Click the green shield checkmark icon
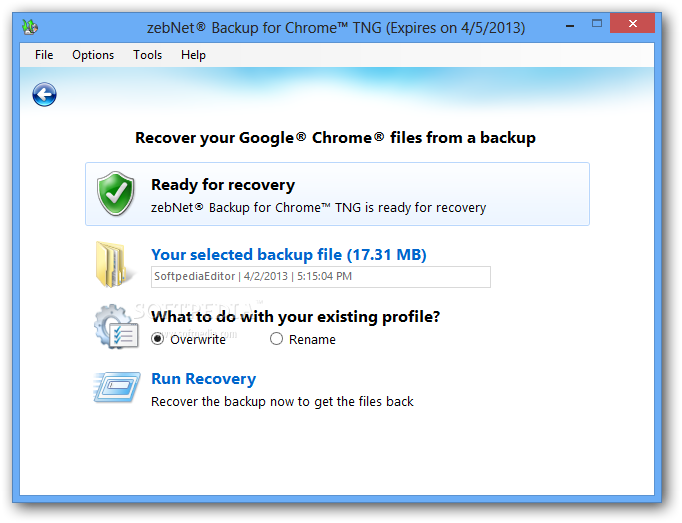 [116, 193]
